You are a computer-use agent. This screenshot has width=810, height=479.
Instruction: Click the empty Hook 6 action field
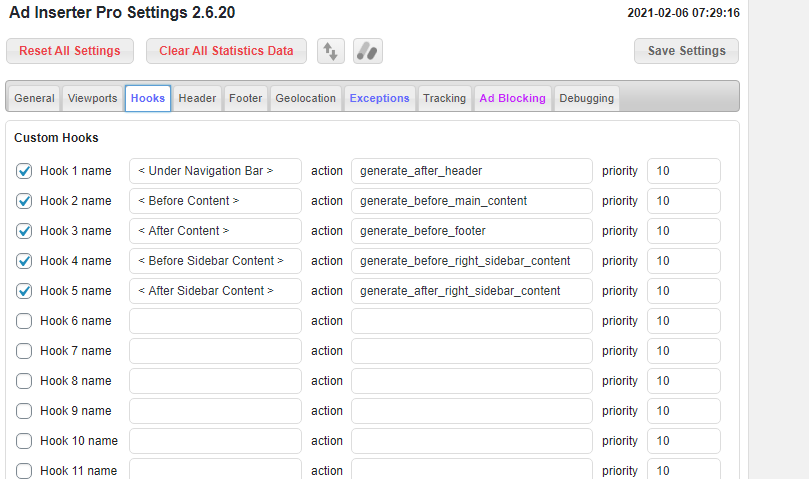(472, 321)
